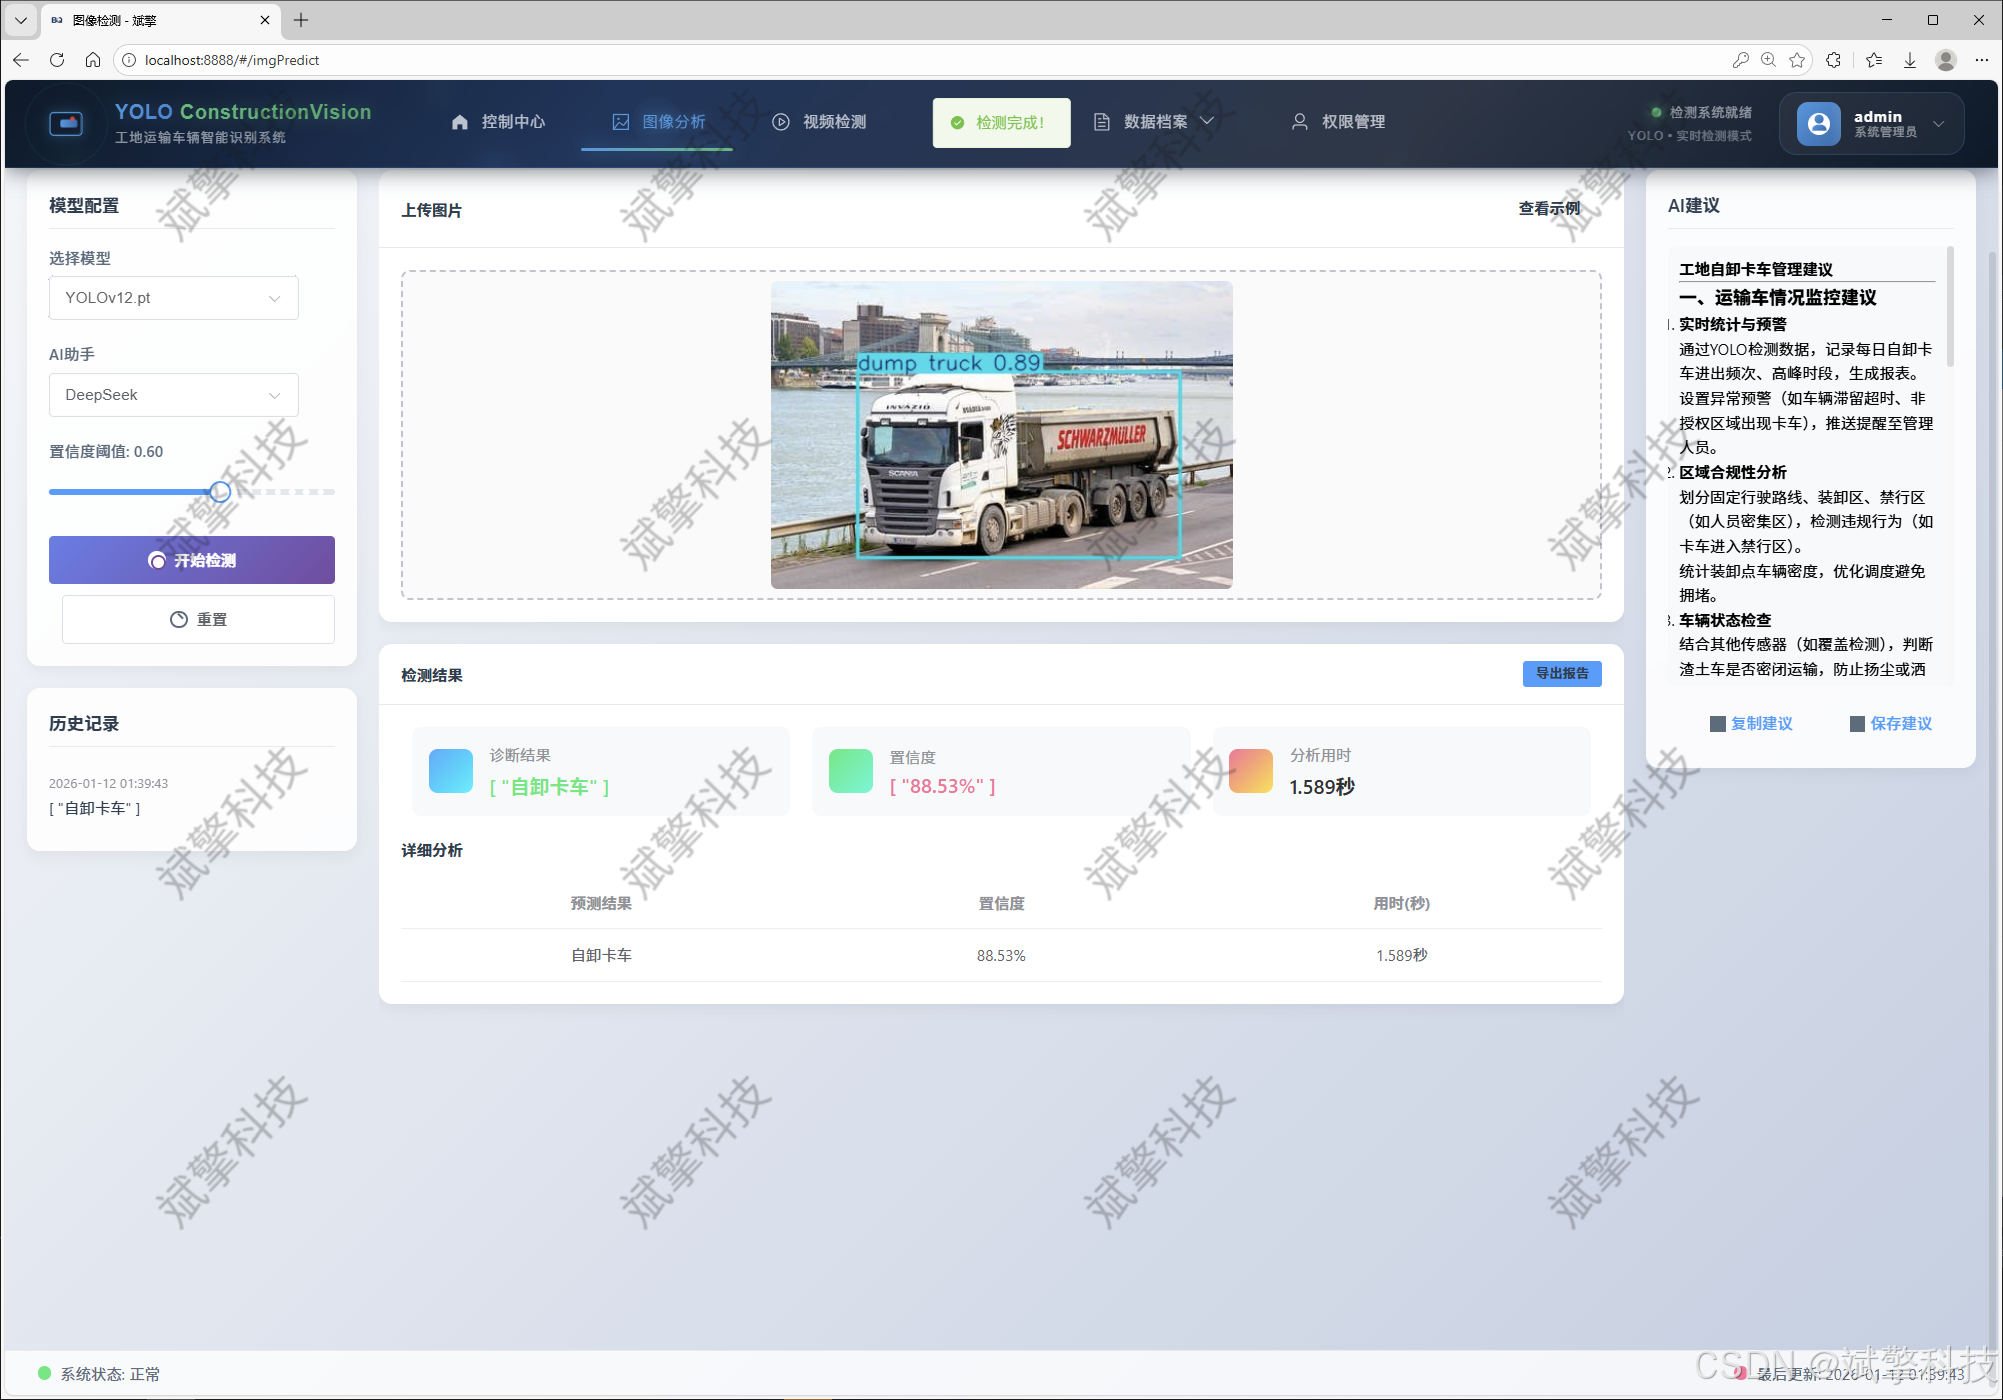Click the YOLO ConstructionVision logo icon
2003x1400 pixels.
tap(66, 124)
